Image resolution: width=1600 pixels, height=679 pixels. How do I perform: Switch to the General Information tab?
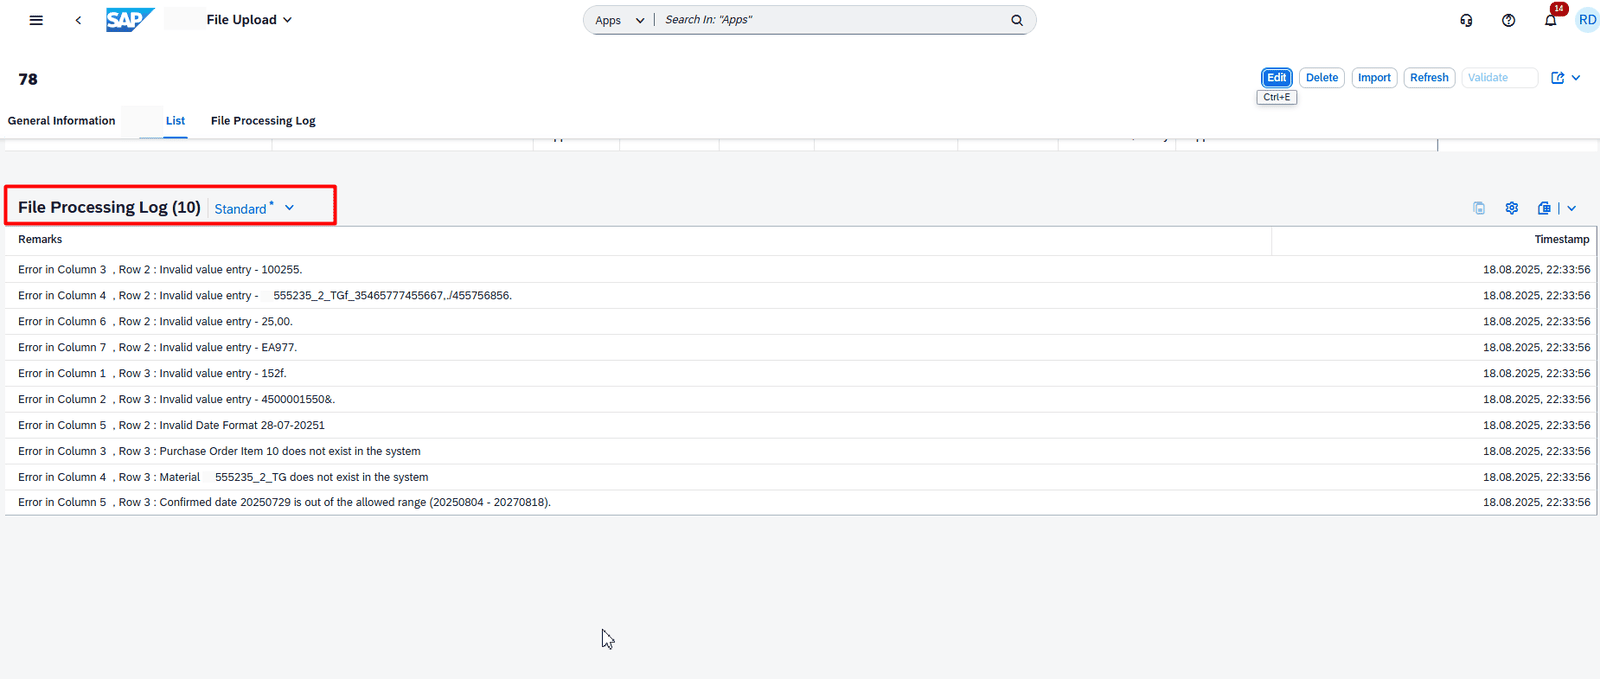click(x=61, y=121)
